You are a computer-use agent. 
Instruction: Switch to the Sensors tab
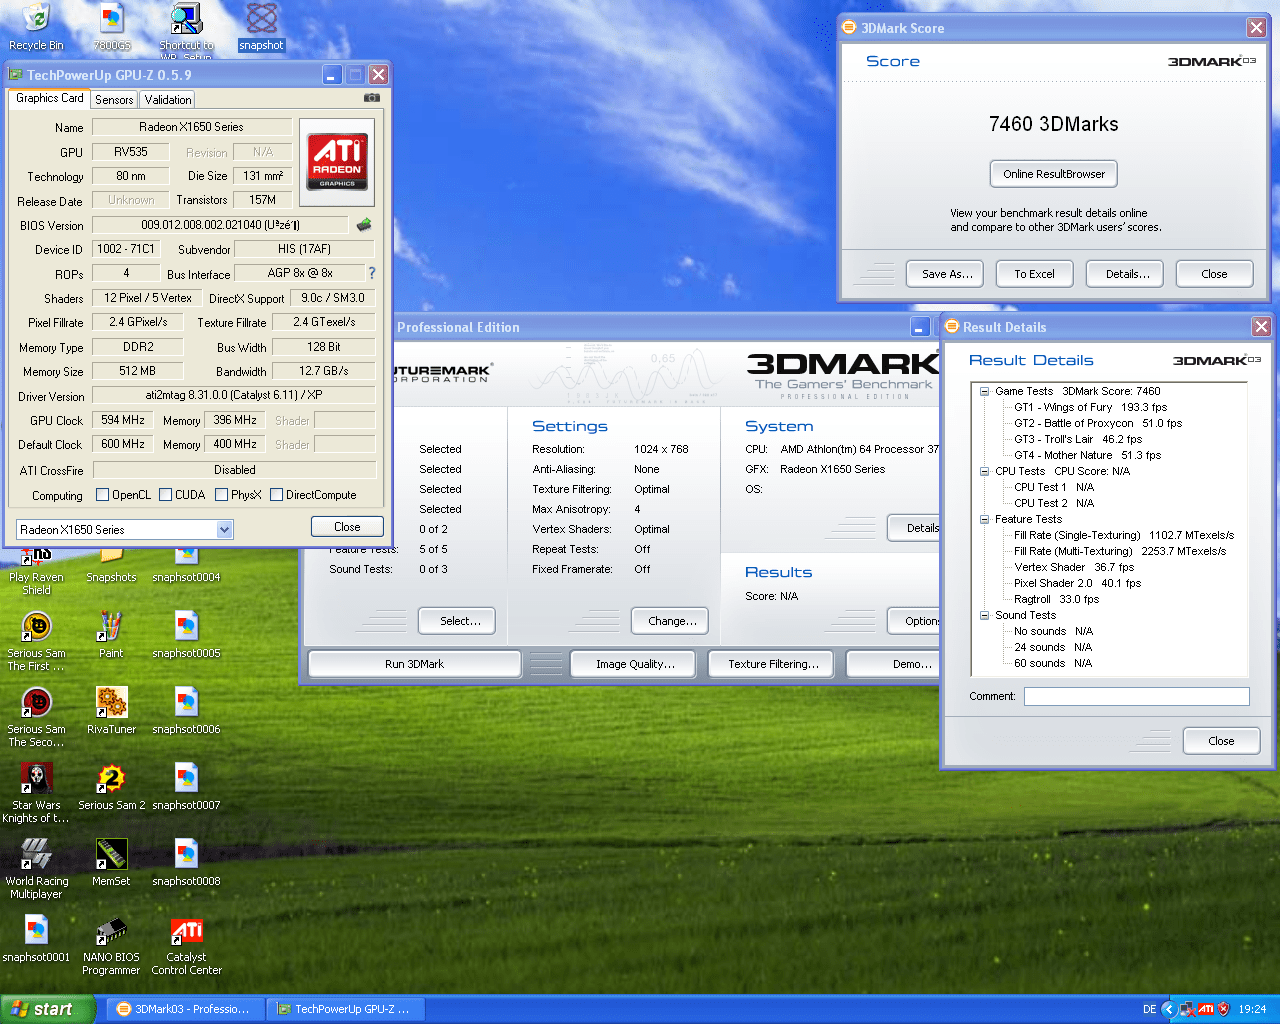114,99
